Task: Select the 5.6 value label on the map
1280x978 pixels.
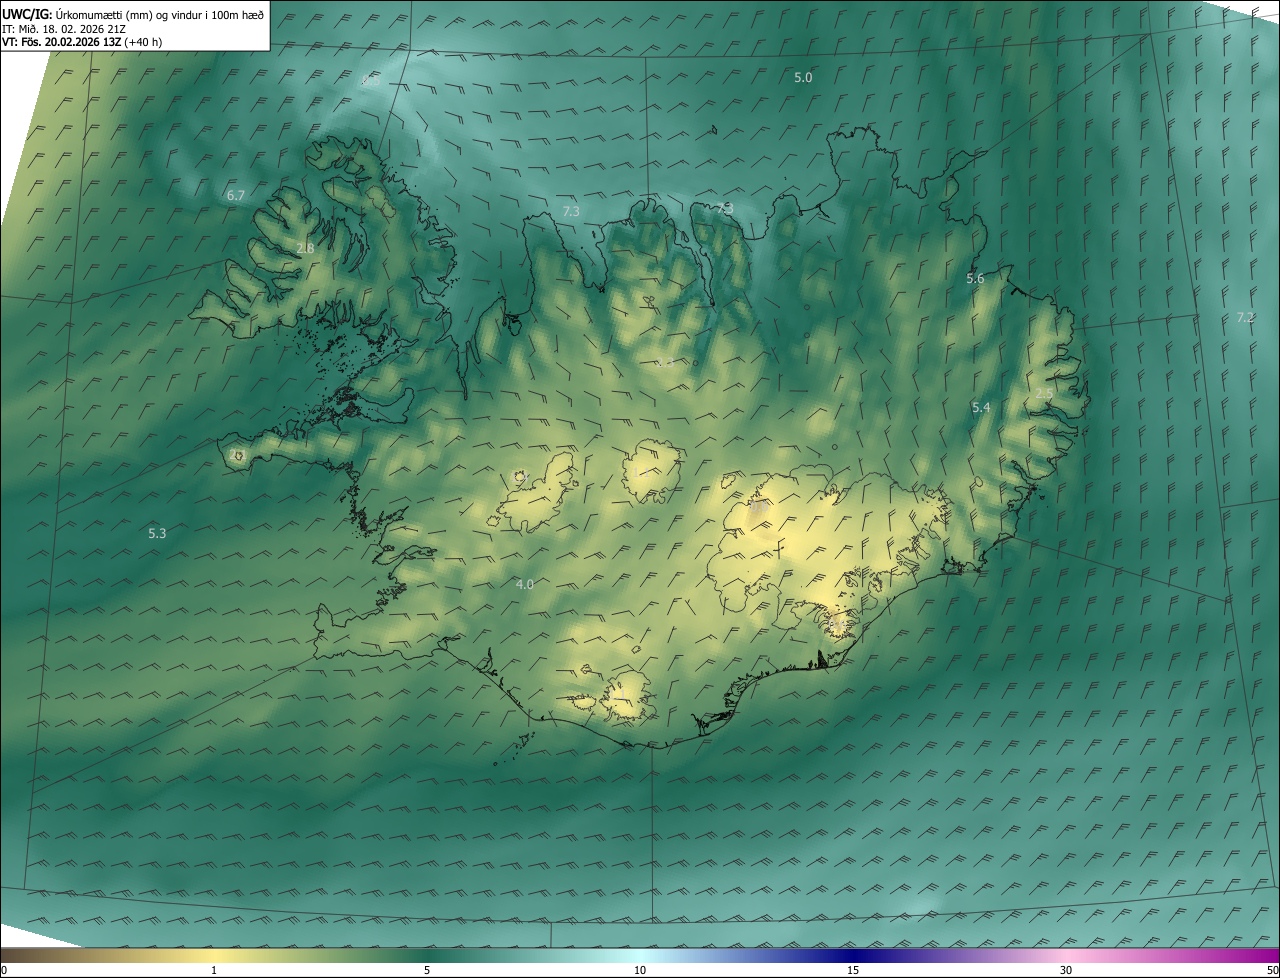Action: click(x=975, y=278)
